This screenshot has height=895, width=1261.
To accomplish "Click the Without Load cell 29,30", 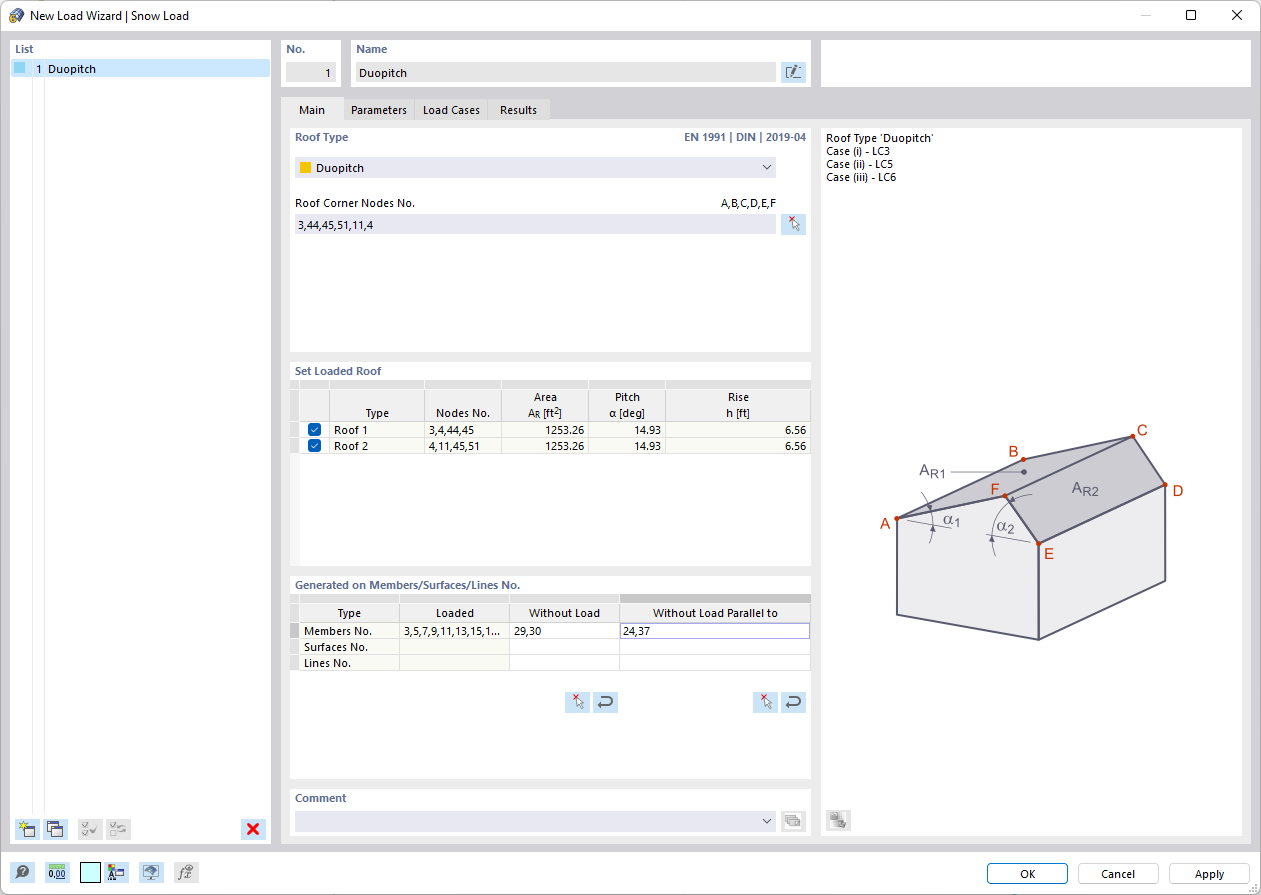I will click(564, 630).
